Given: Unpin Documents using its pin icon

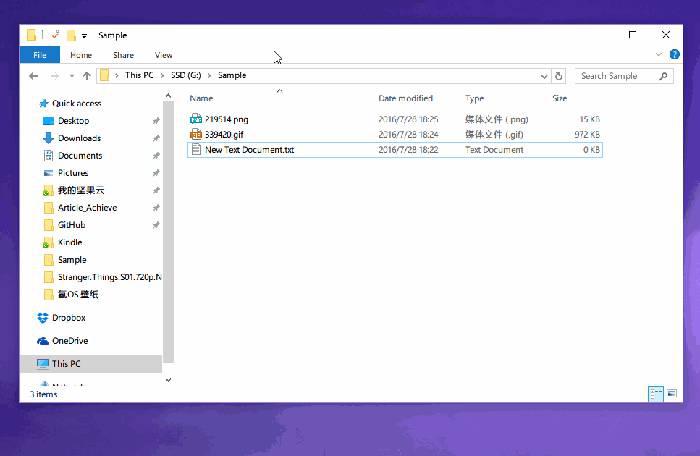Looking at the screenshot, I should (x=156, y=155).
